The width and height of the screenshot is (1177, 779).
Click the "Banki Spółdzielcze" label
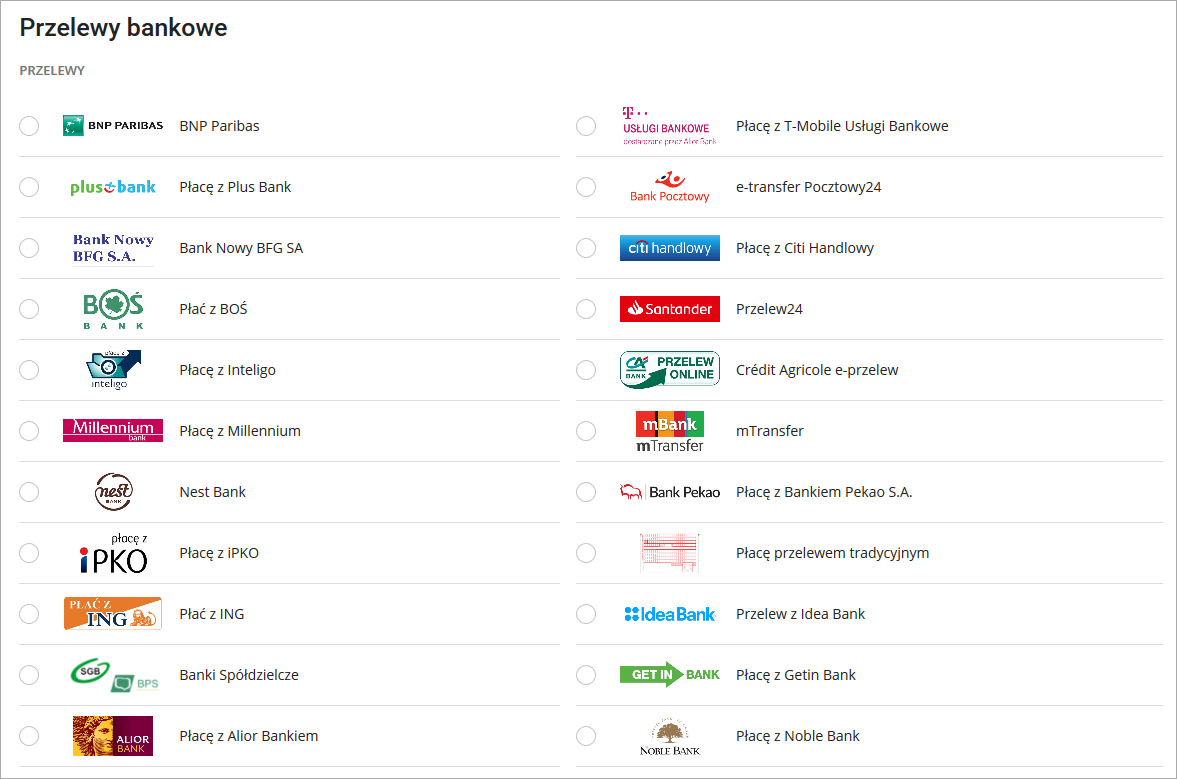pos(238,675)
